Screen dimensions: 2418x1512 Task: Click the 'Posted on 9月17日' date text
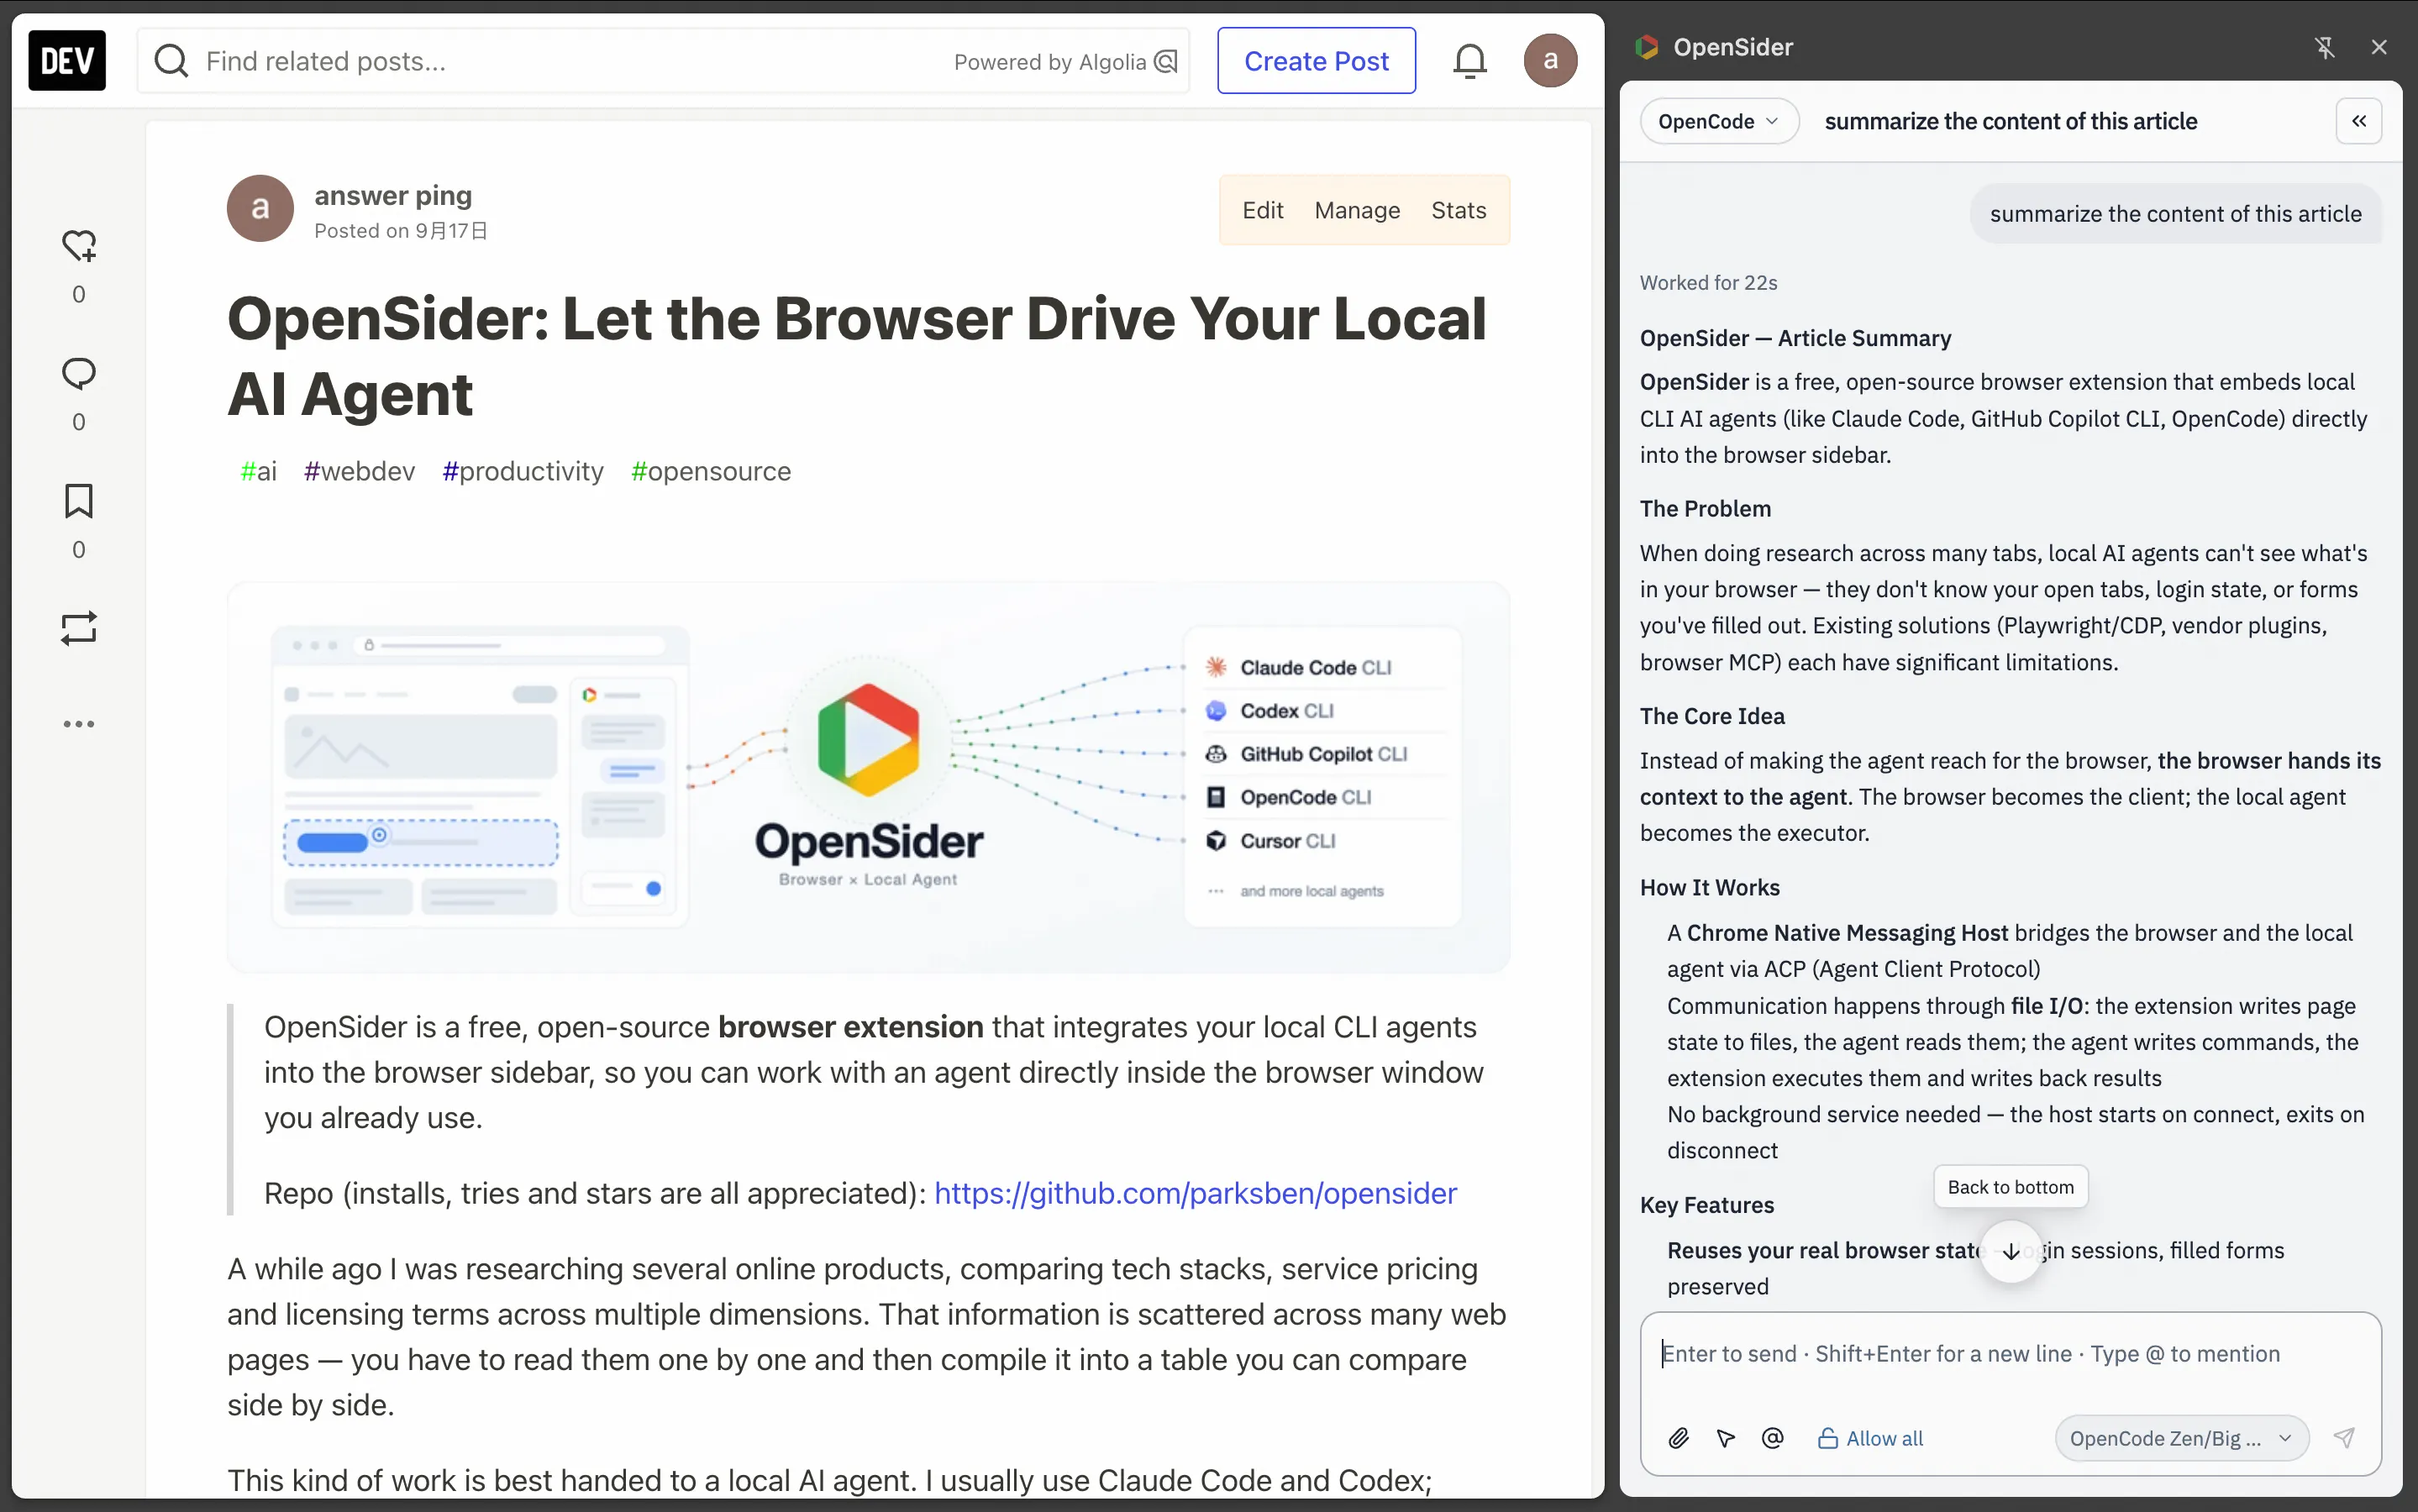click(x=401, y=231)
